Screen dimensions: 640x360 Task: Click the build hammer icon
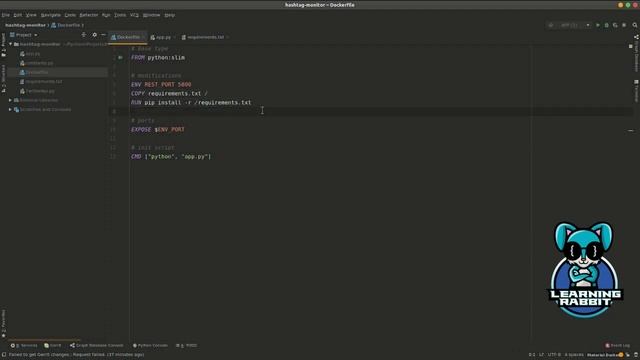[551, 25]
